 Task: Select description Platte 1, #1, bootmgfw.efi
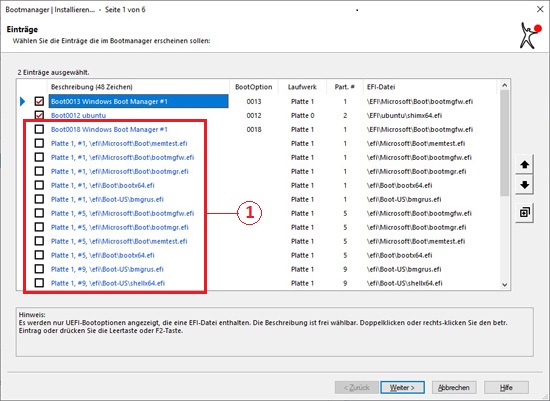click(122, 158)
